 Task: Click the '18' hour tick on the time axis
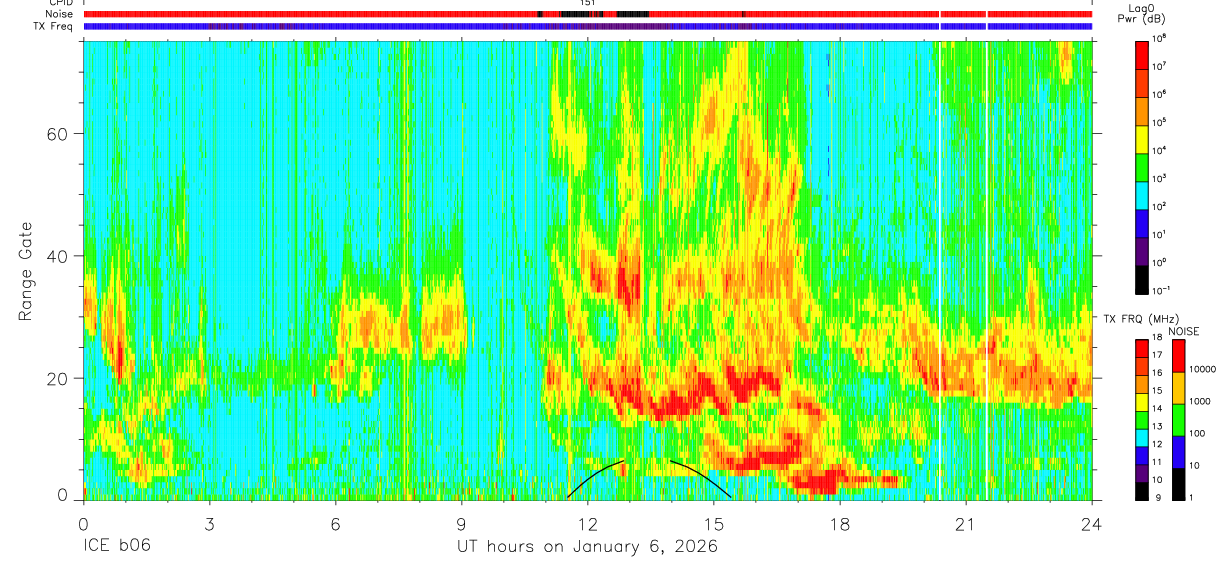pyautogui.click(x=839, y=523)
